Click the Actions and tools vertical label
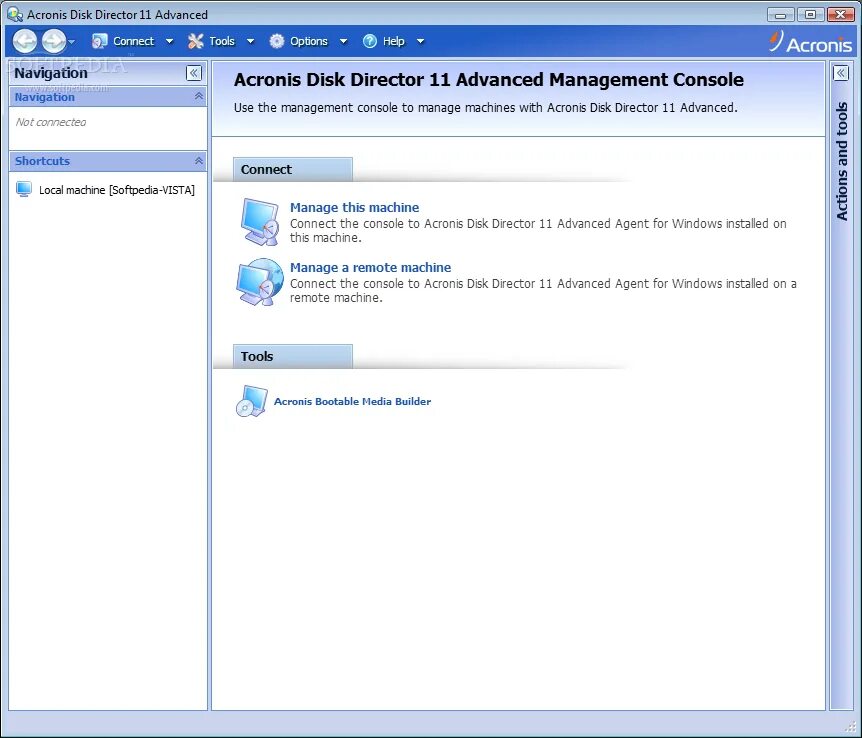The image size is (862, 738). [842, 161]
